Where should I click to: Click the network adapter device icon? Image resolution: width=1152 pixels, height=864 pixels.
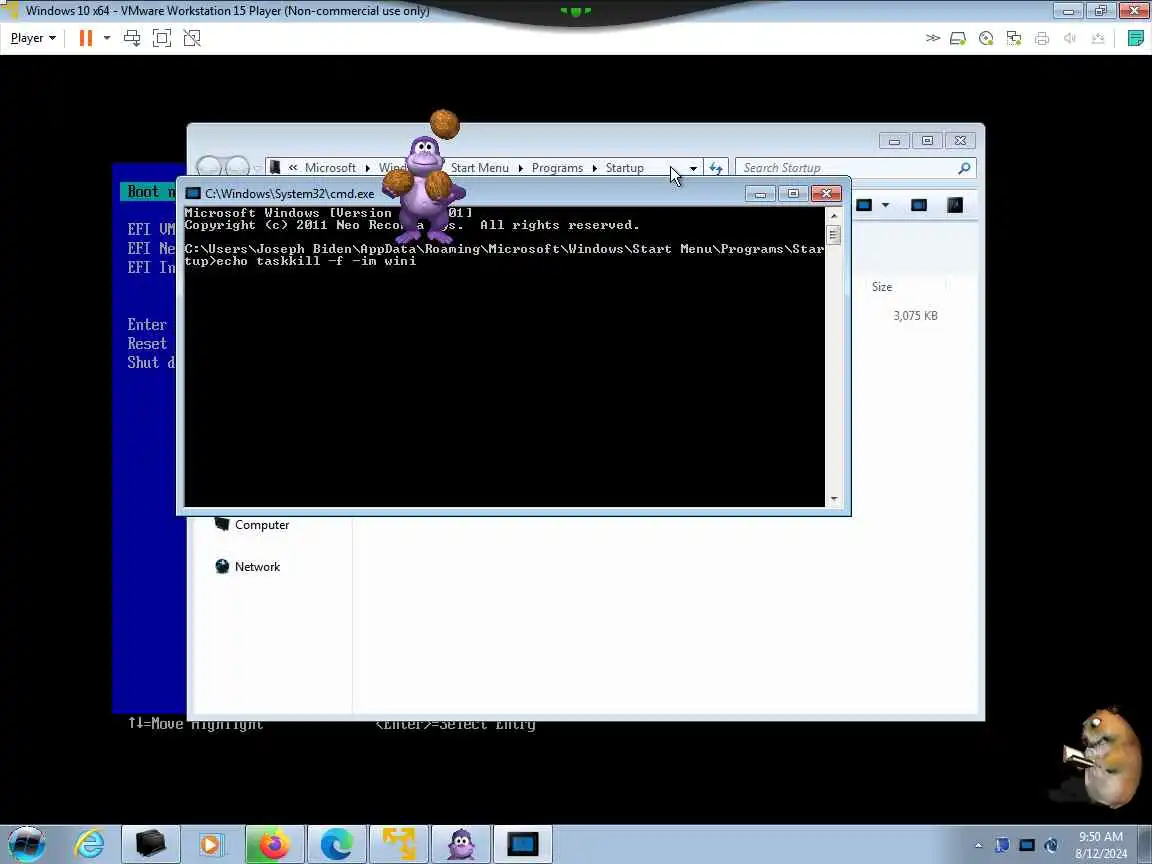click(x=1014, y=38)
